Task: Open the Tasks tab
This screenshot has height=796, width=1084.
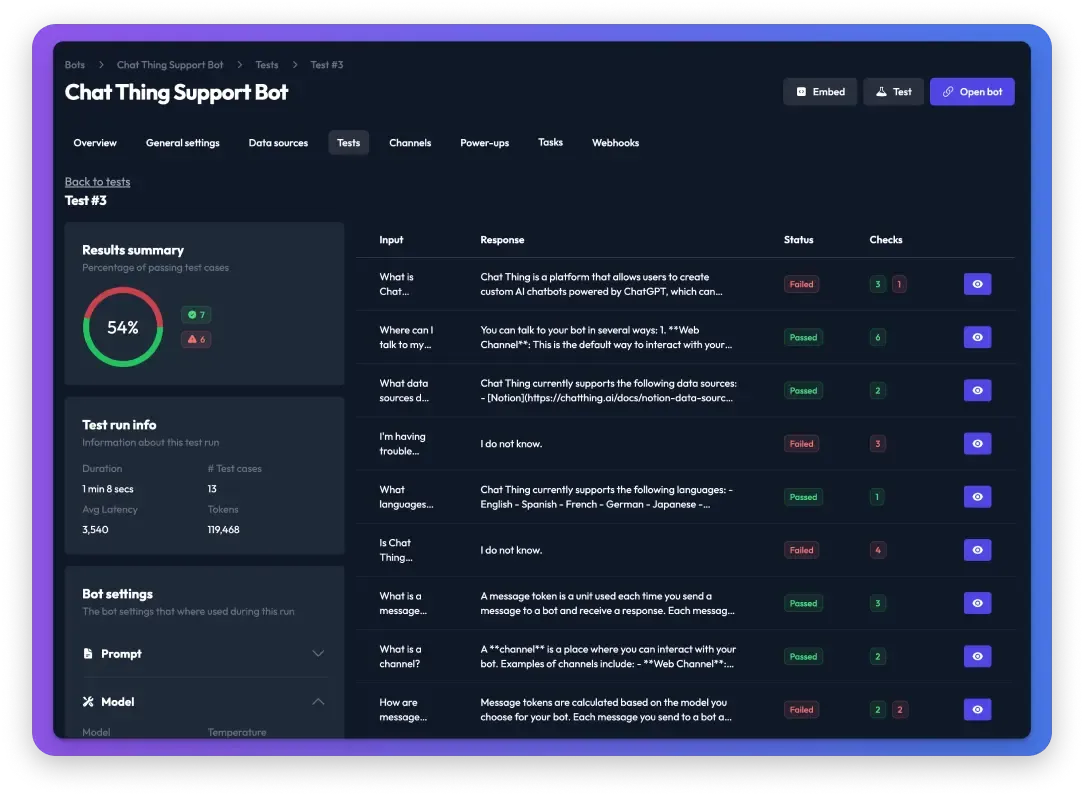Action: coord(550,142)
